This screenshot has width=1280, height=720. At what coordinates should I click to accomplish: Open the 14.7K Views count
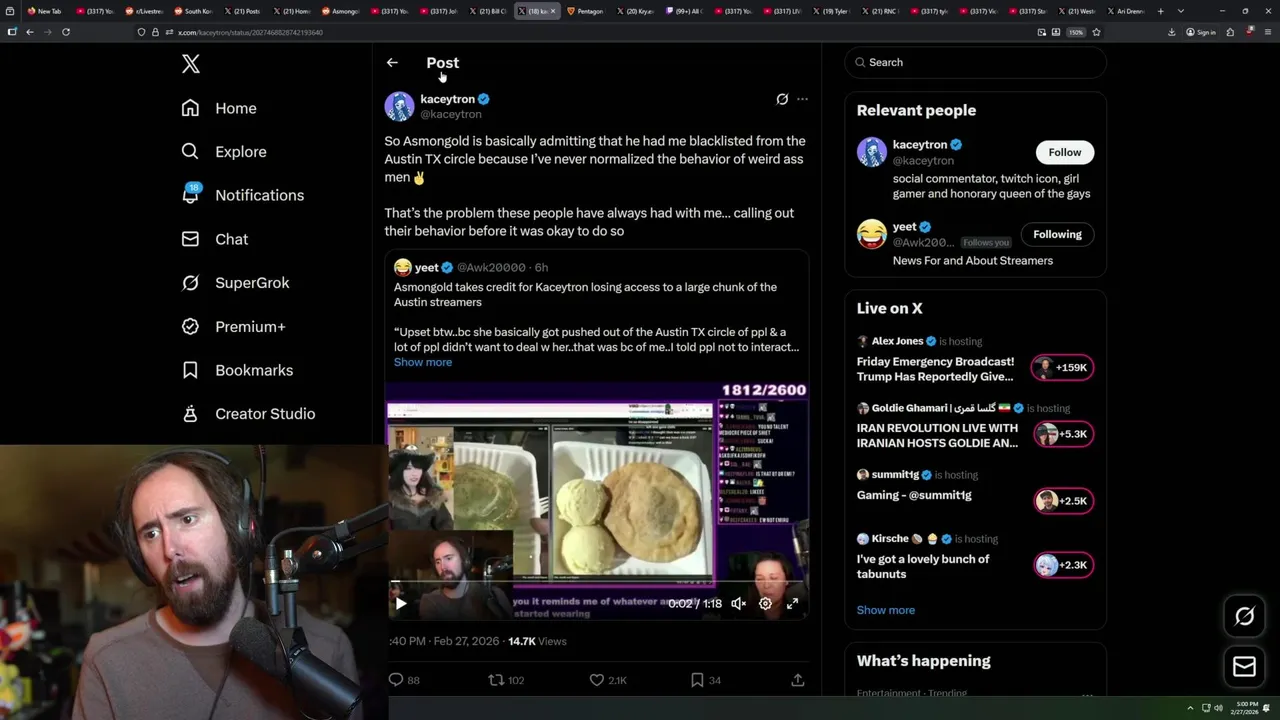[537, 641]
